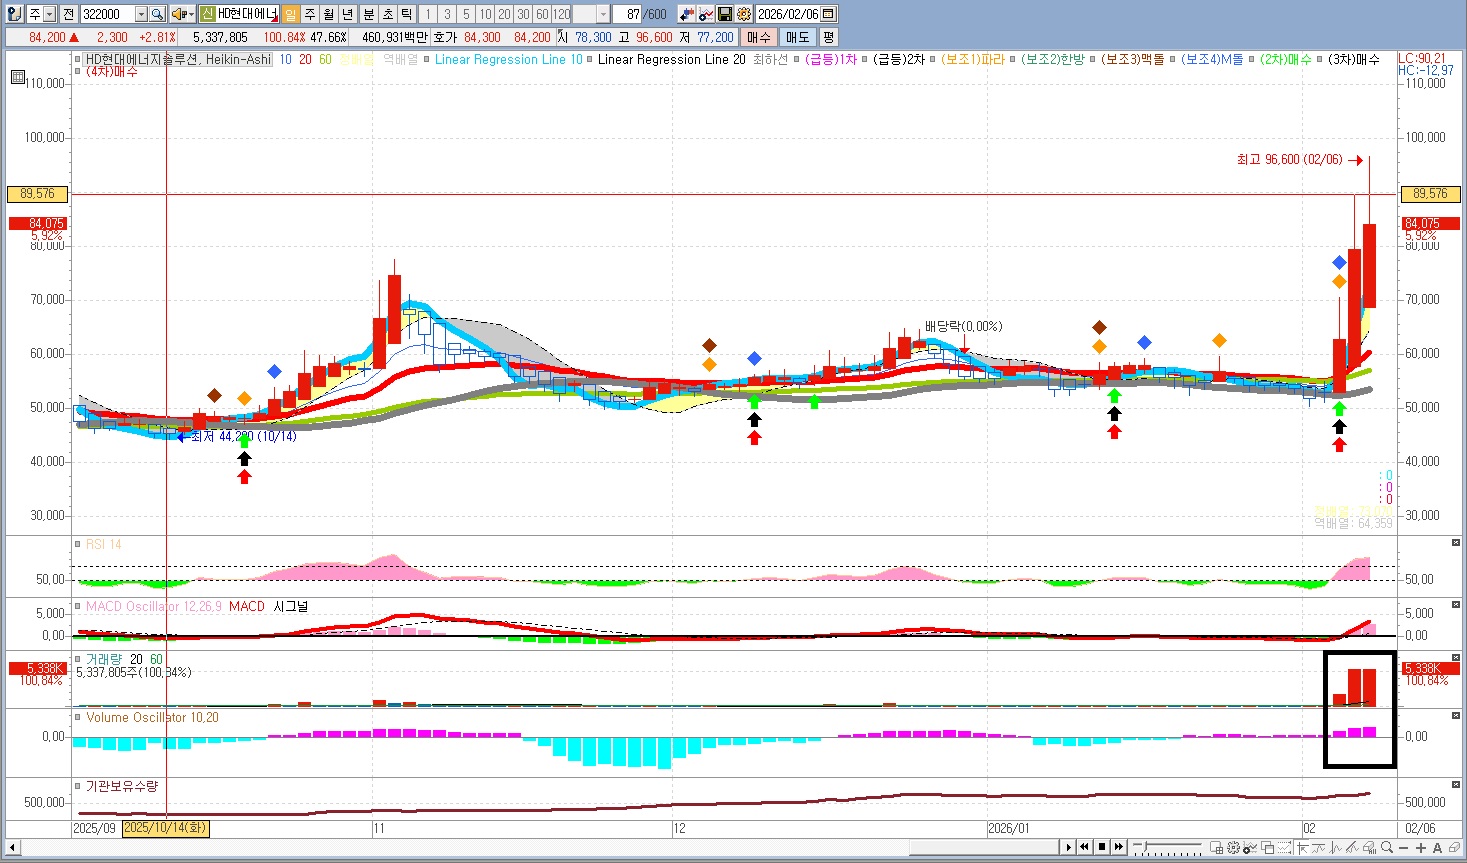Click the zigzag wave line tool icon
Screen dimensions: 1467x863
[1336, 848]
